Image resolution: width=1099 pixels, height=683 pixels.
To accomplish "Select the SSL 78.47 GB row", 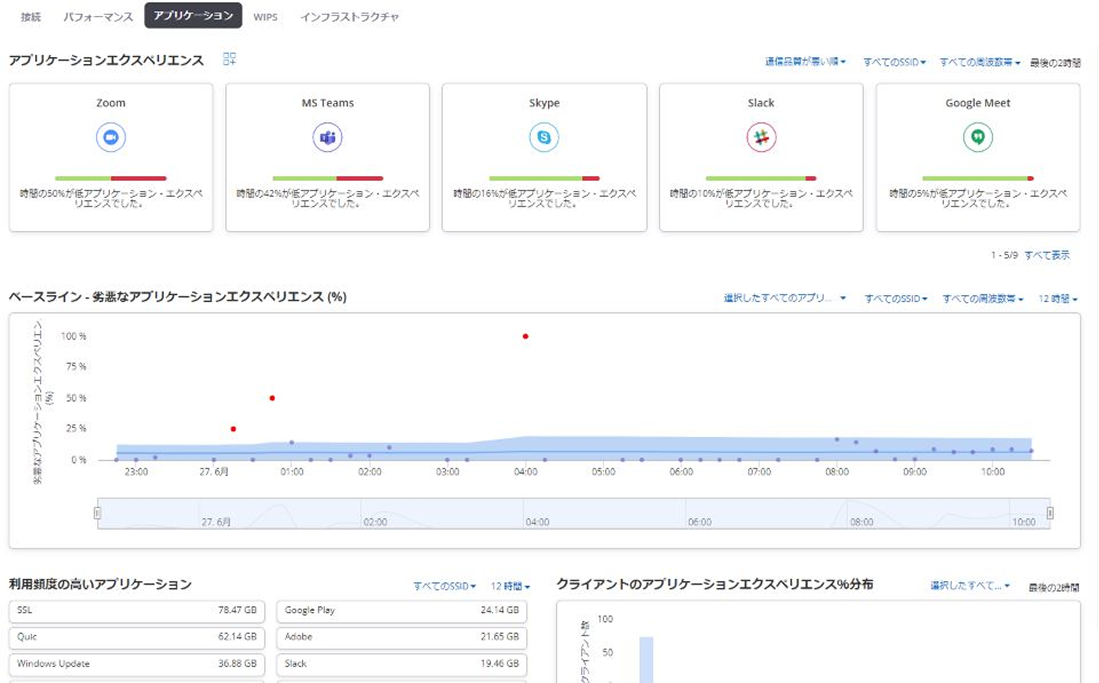I will (137, 611).
